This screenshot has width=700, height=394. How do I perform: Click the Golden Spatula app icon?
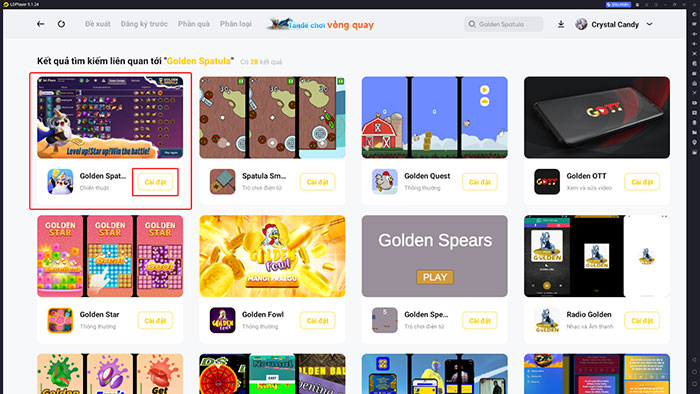[60, 182]
